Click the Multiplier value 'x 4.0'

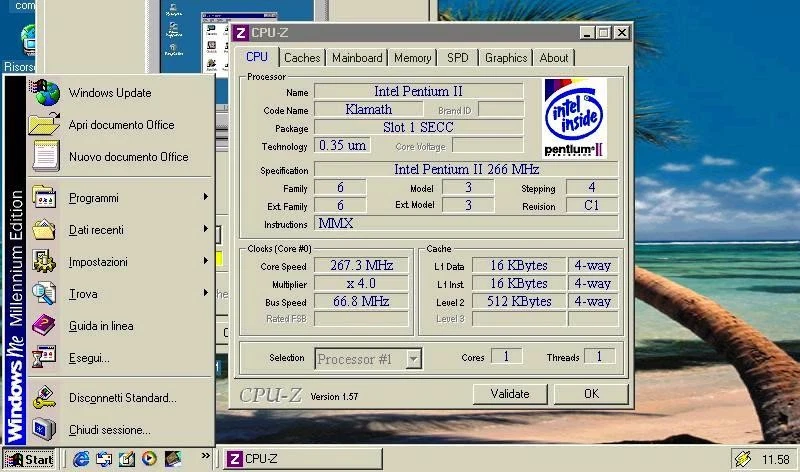coord(361,283)
